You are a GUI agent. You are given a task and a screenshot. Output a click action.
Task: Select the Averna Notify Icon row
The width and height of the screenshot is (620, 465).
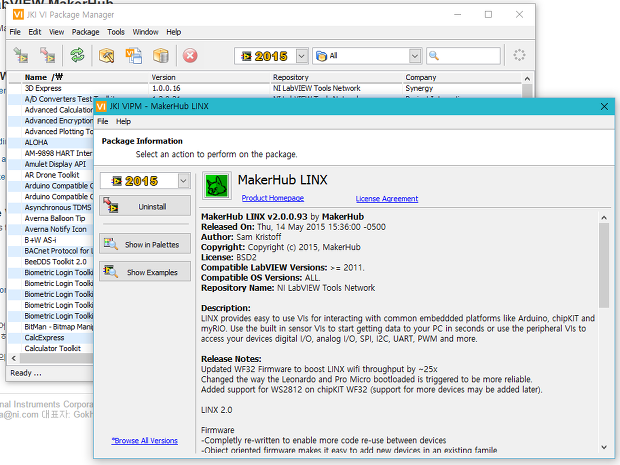point(51,229)
